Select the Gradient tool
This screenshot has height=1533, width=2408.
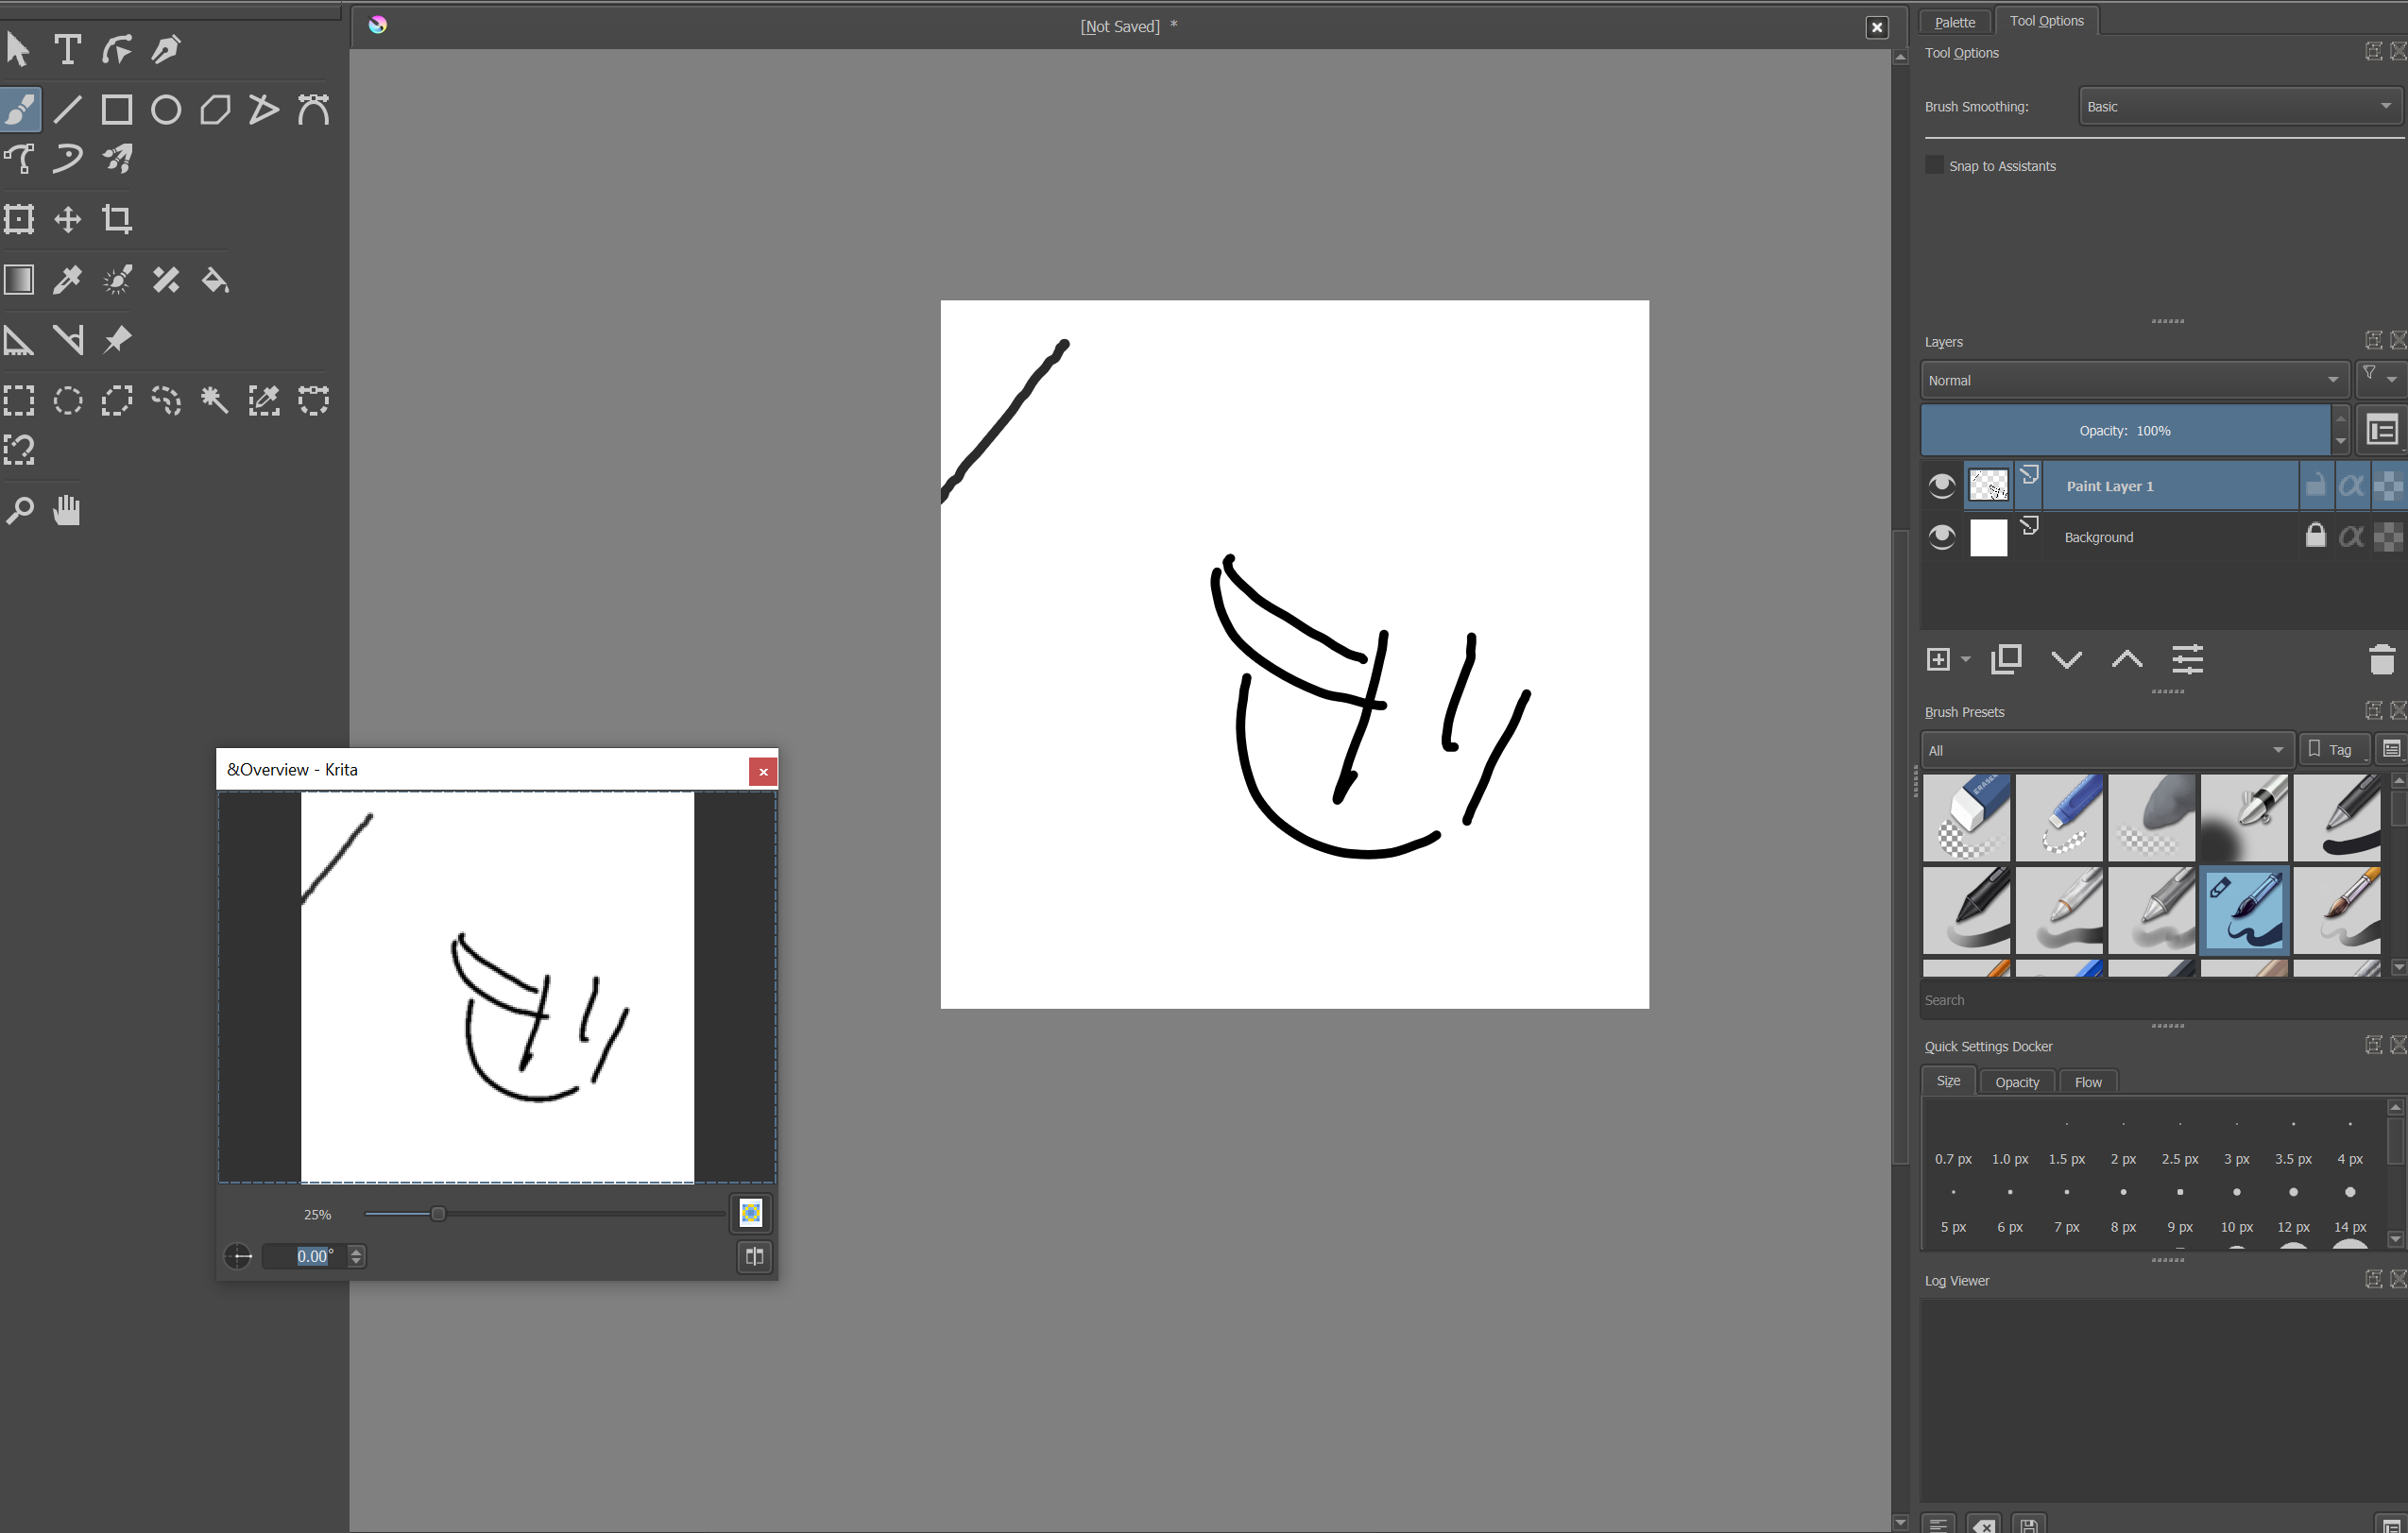tap(19, 280)
